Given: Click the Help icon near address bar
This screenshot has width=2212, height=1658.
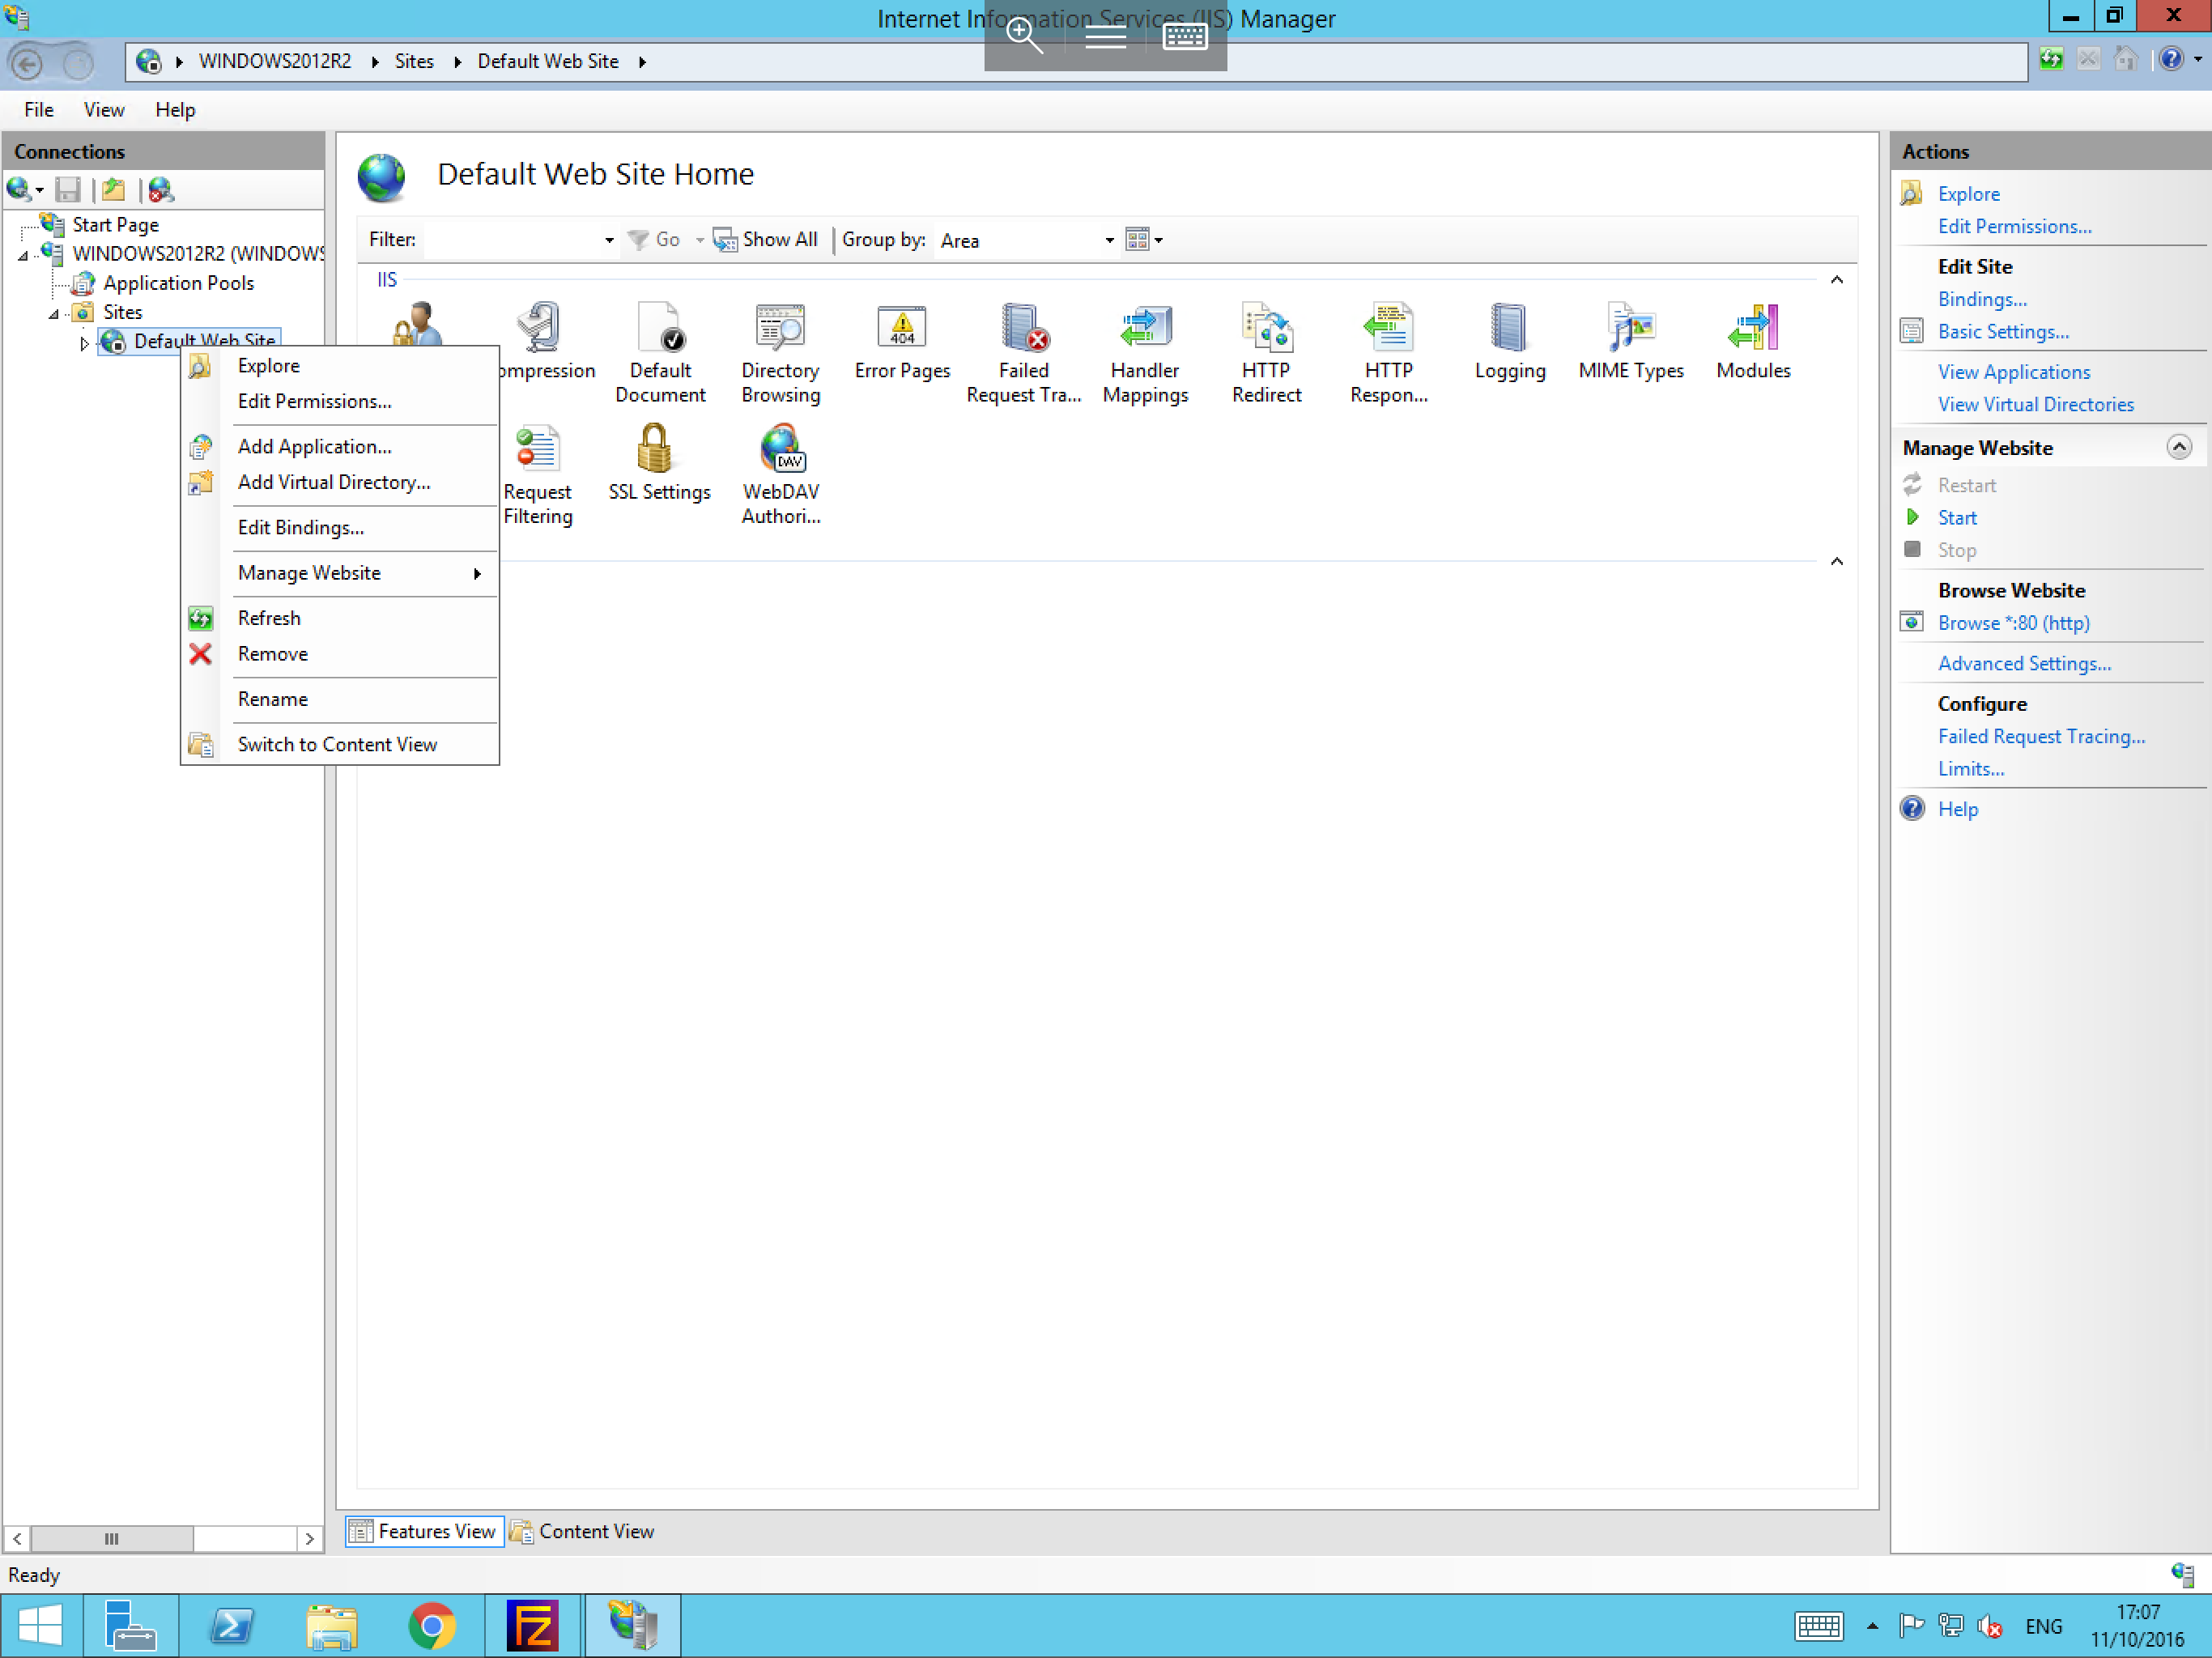Looking at the screenshot, I should pos(2169,59).
